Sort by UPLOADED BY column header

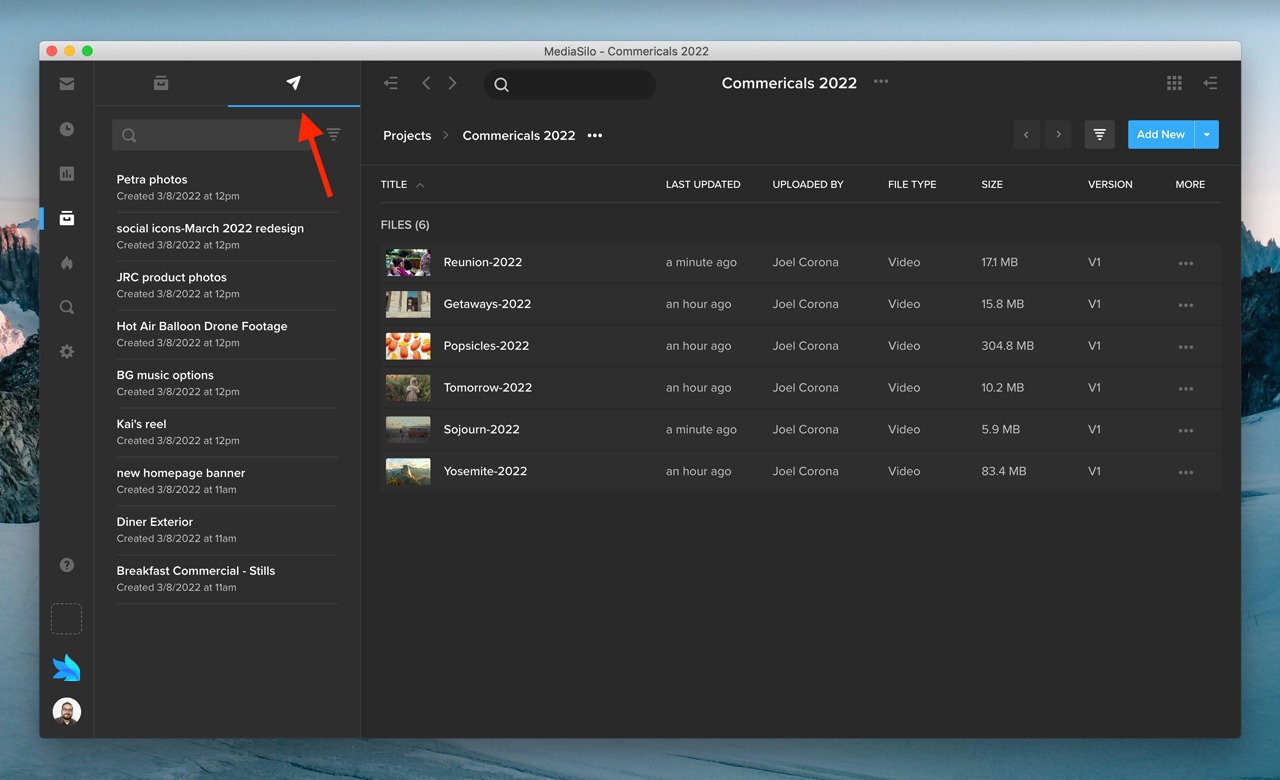[808, 185]
